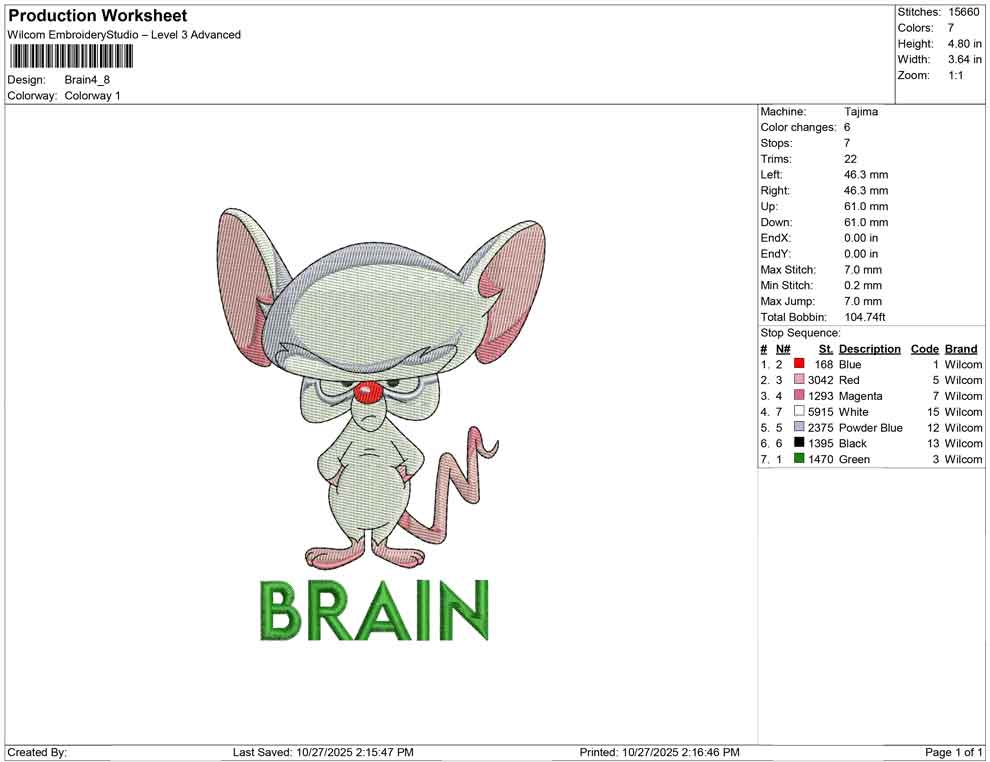Click the Stop Sequence heading
Screen dimensions: 990x762
coord(801,333)
